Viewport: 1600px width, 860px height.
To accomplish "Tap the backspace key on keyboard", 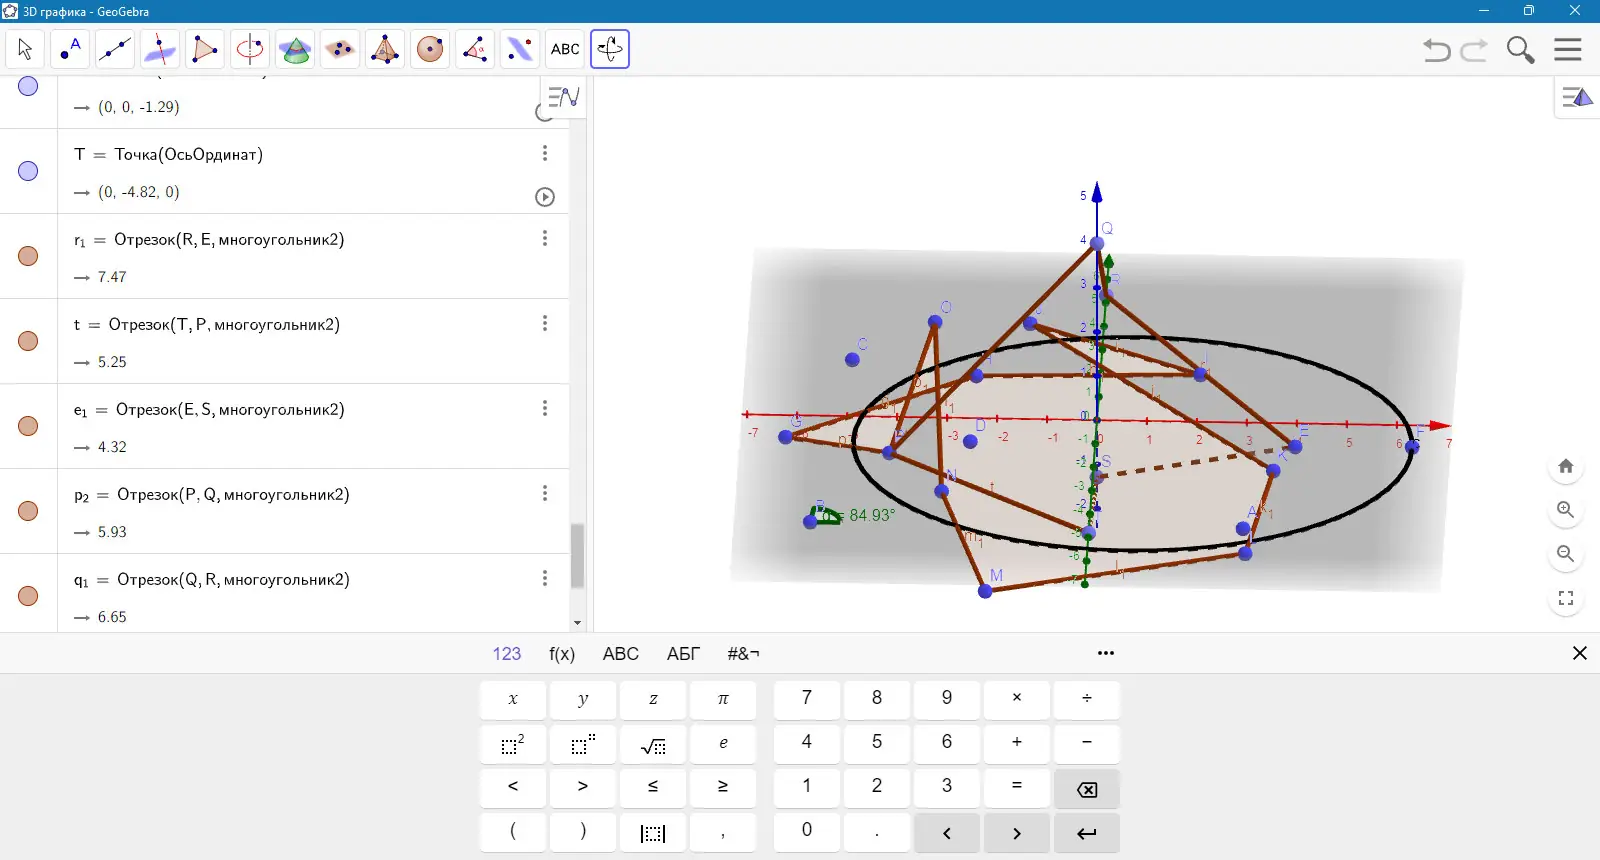I will click(x=1087, y=789).
